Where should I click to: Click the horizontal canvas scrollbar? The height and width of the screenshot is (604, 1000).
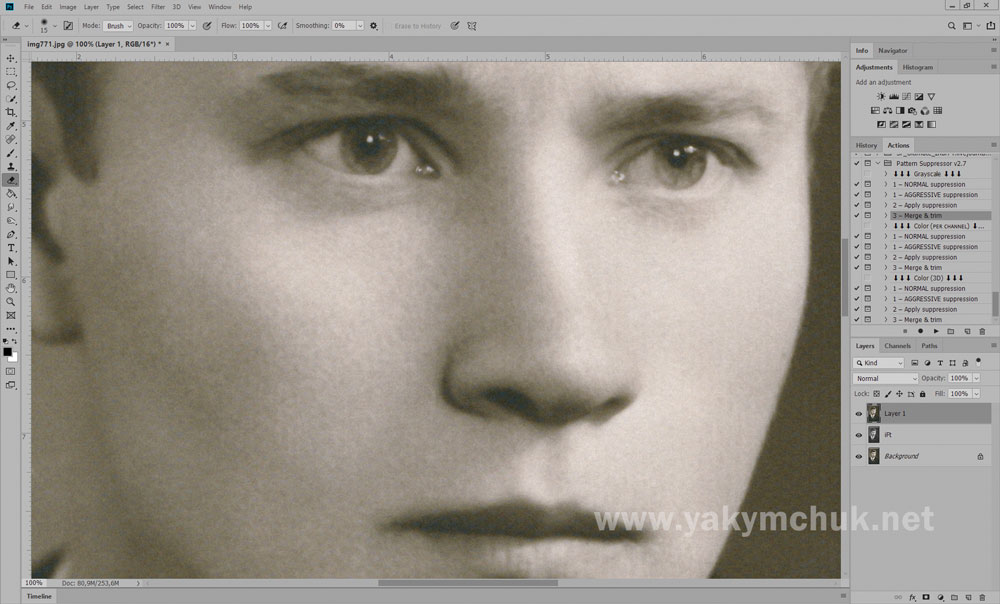coord(467,583)
